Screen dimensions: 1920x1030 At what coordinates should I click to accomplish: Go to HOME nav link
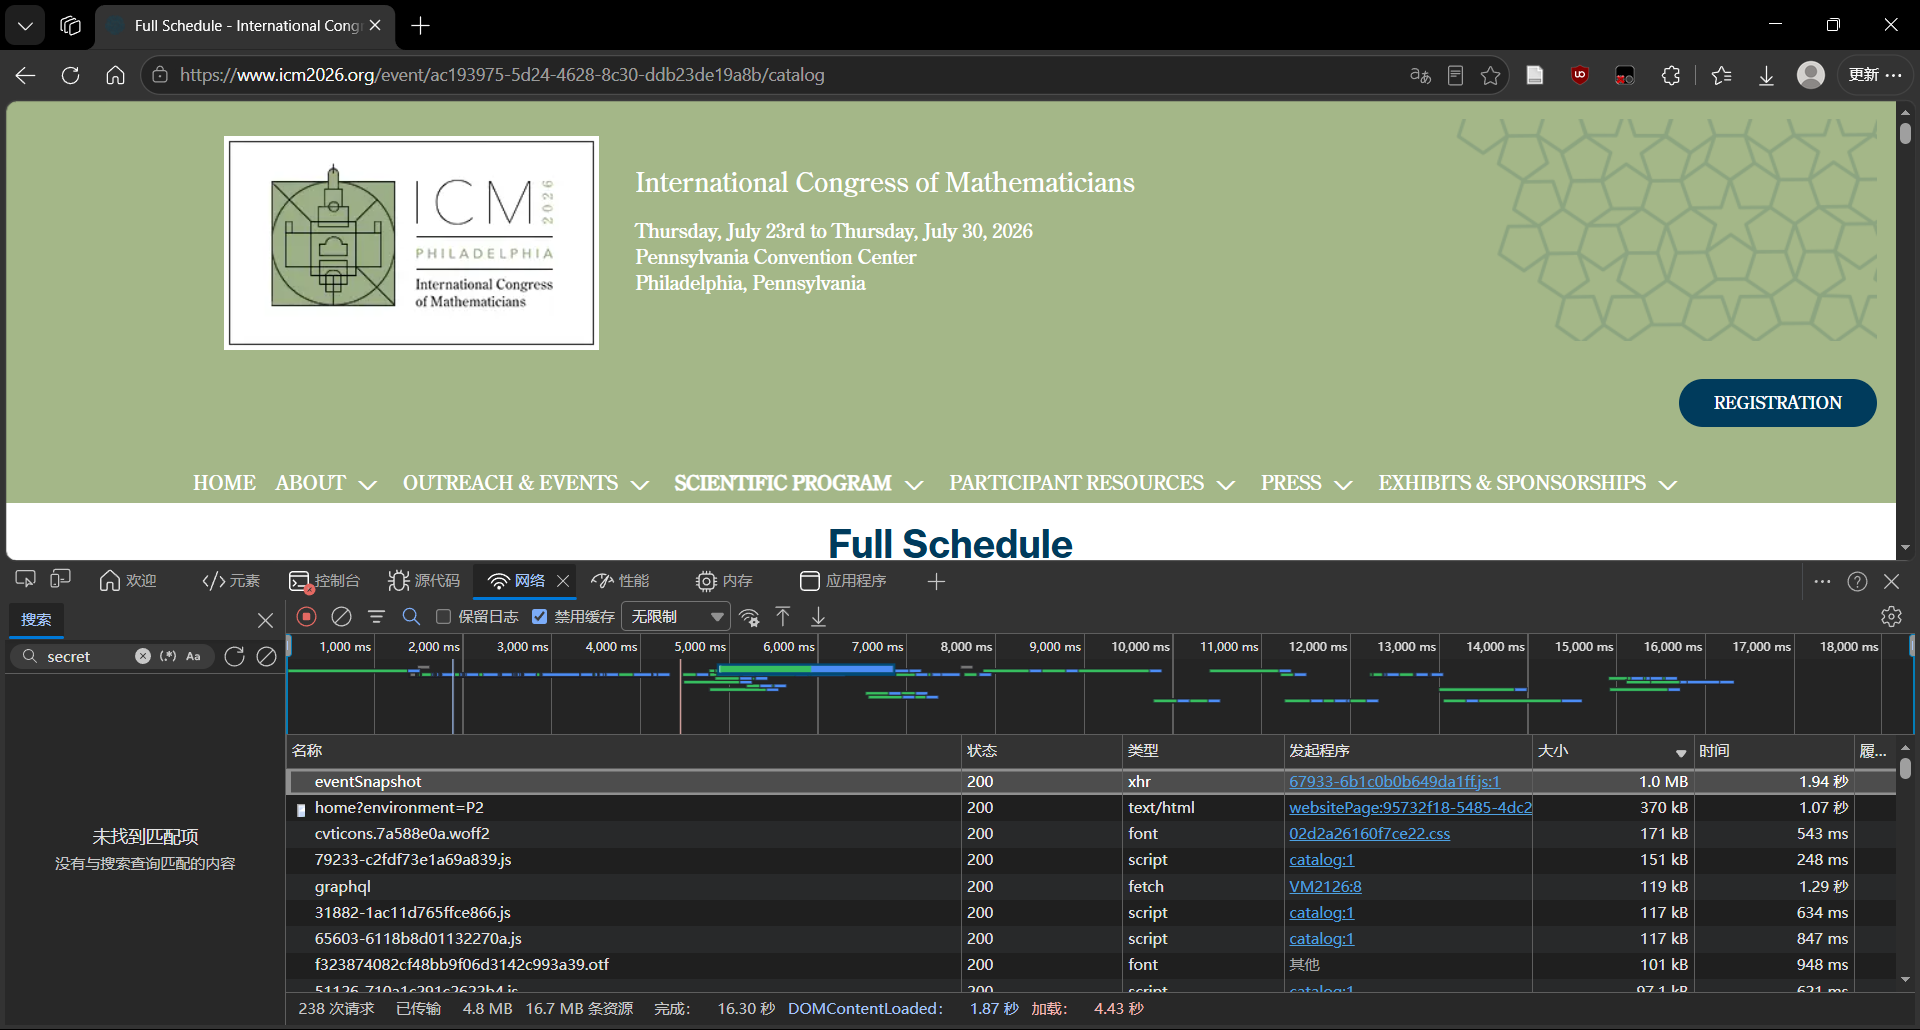coord(224,483)
